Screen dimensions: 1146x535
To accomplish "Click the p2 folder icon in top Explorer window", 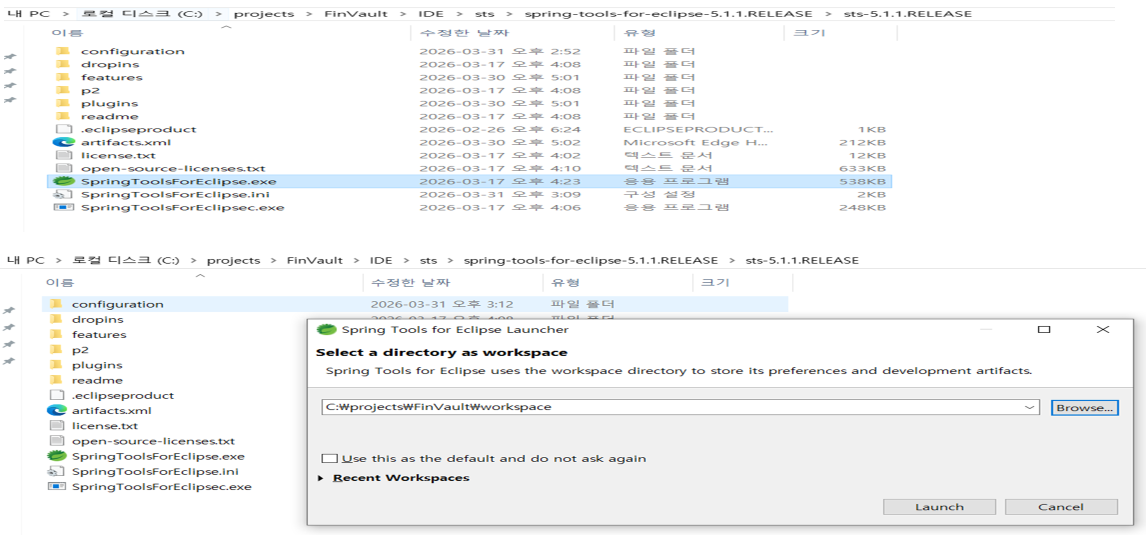I will [x=63, y=91].
